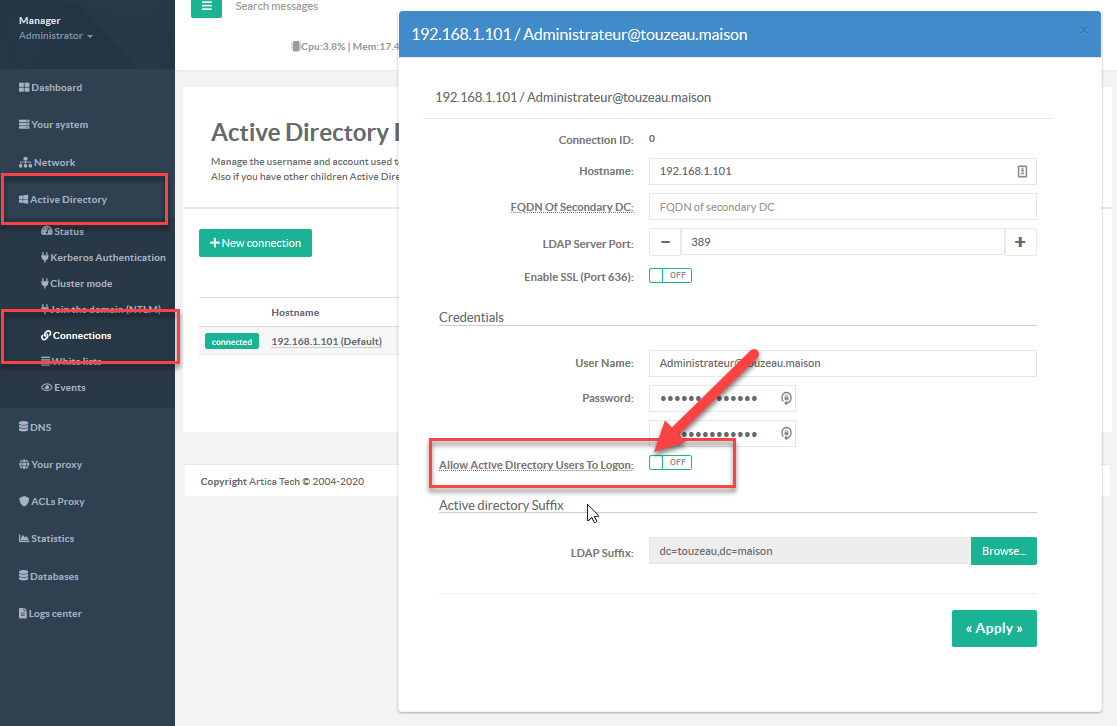Decrease LDAP Server Port with minus
The image size is (1117, 726).
click(665, 242)
